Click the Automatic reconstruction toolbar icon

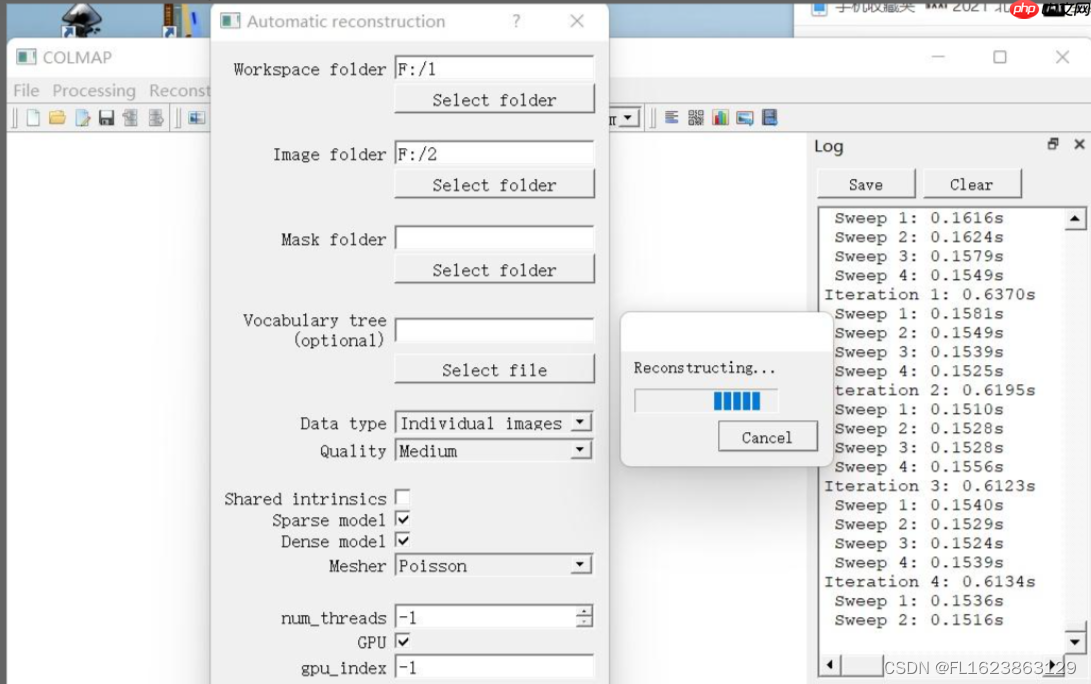click(x=197, y=118)
